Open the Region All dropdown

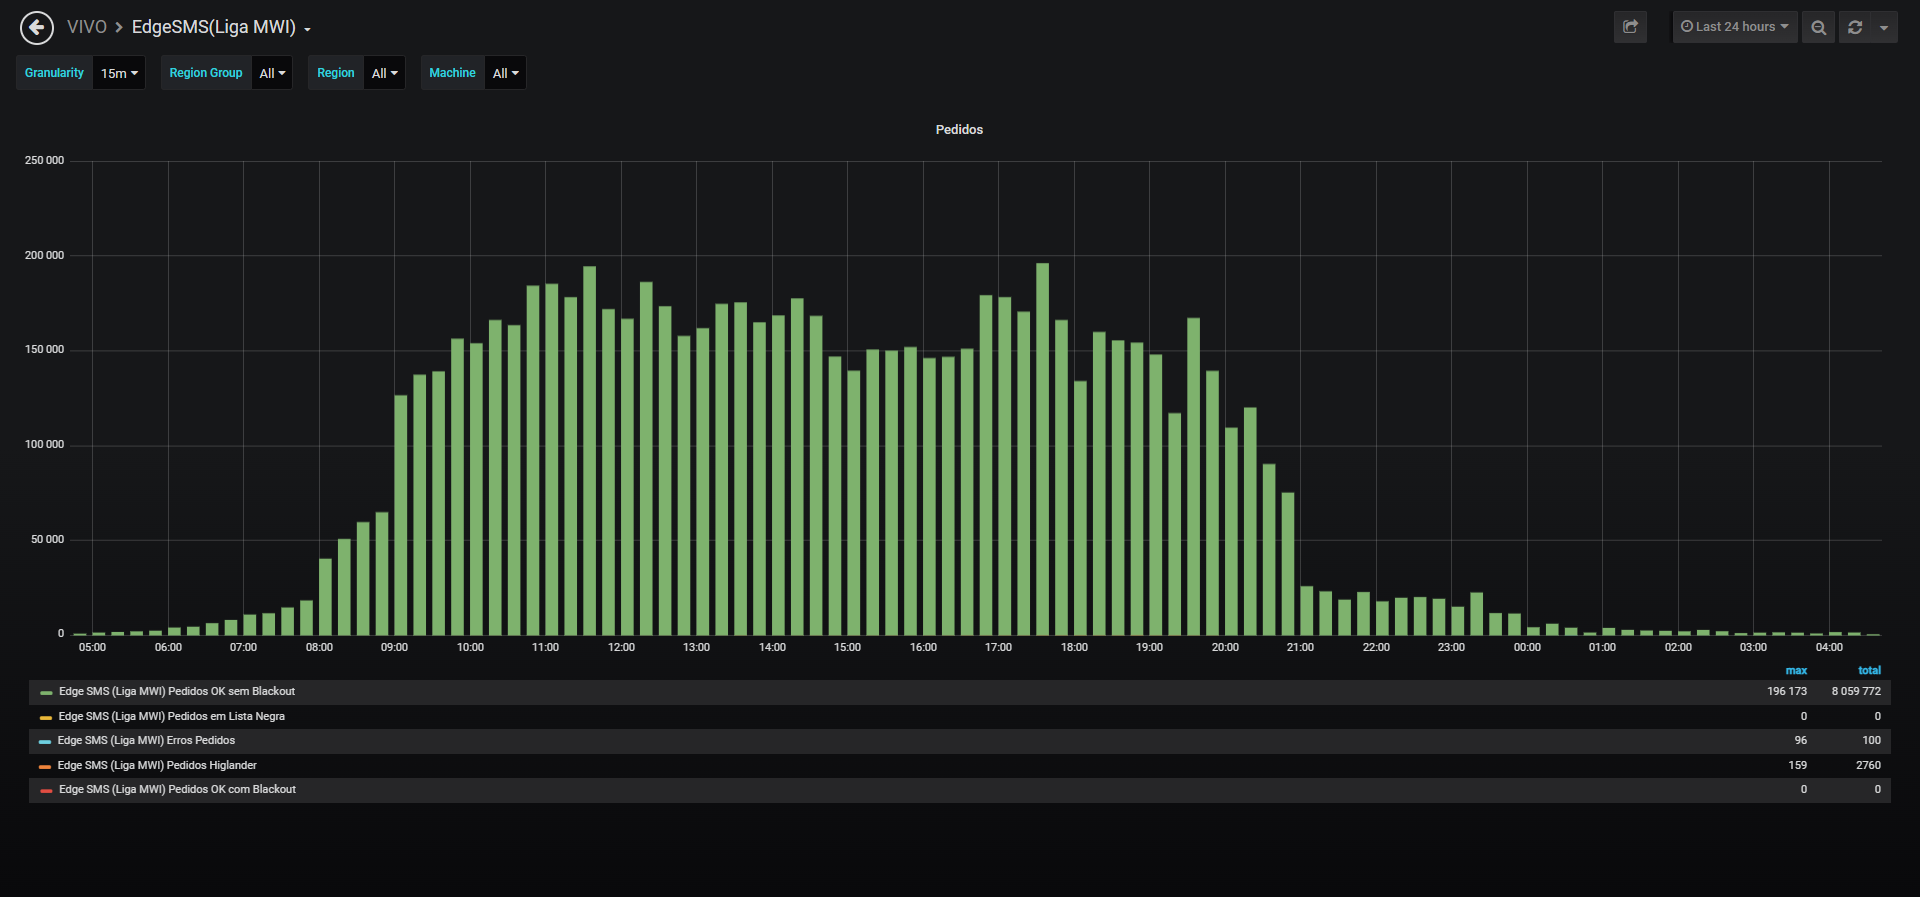coord(384,73)
